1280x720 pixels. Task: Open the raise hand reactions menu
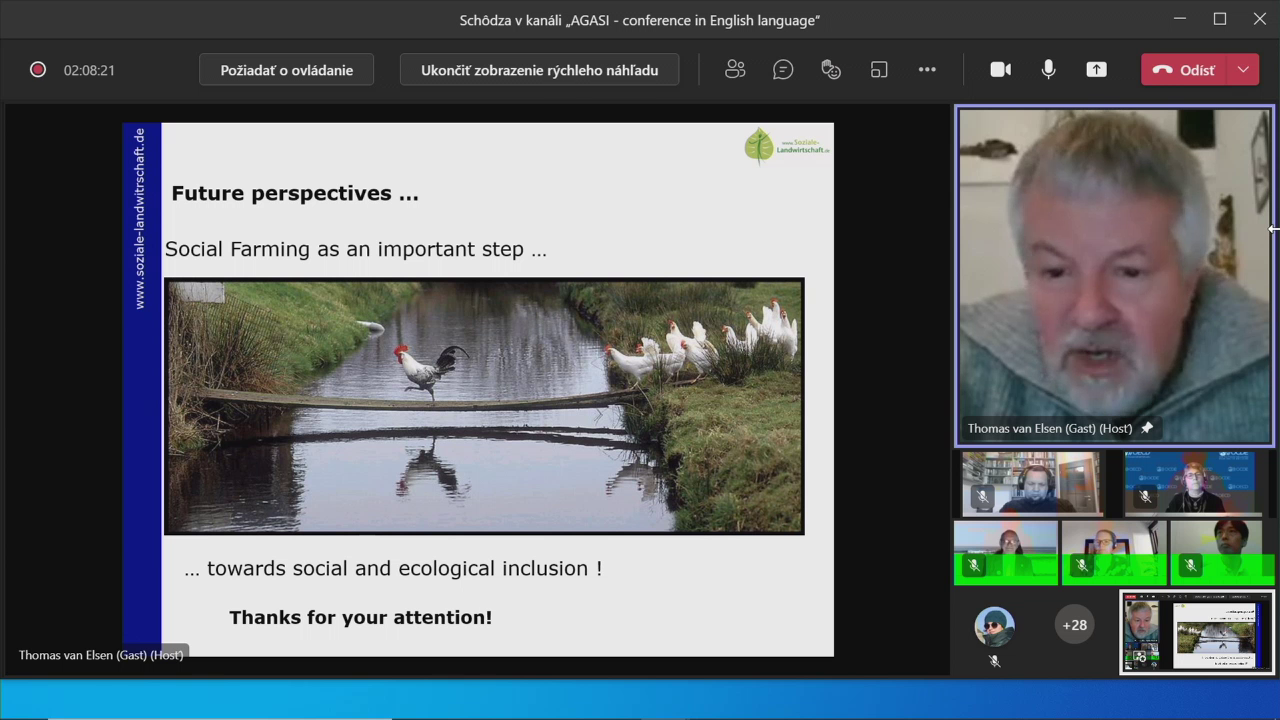(831, 70)
